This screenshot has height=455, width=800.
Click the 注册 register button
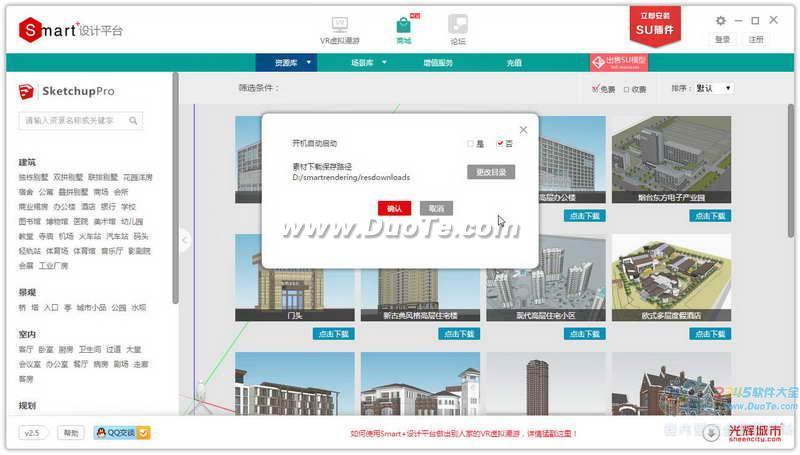tap(756, 39)
